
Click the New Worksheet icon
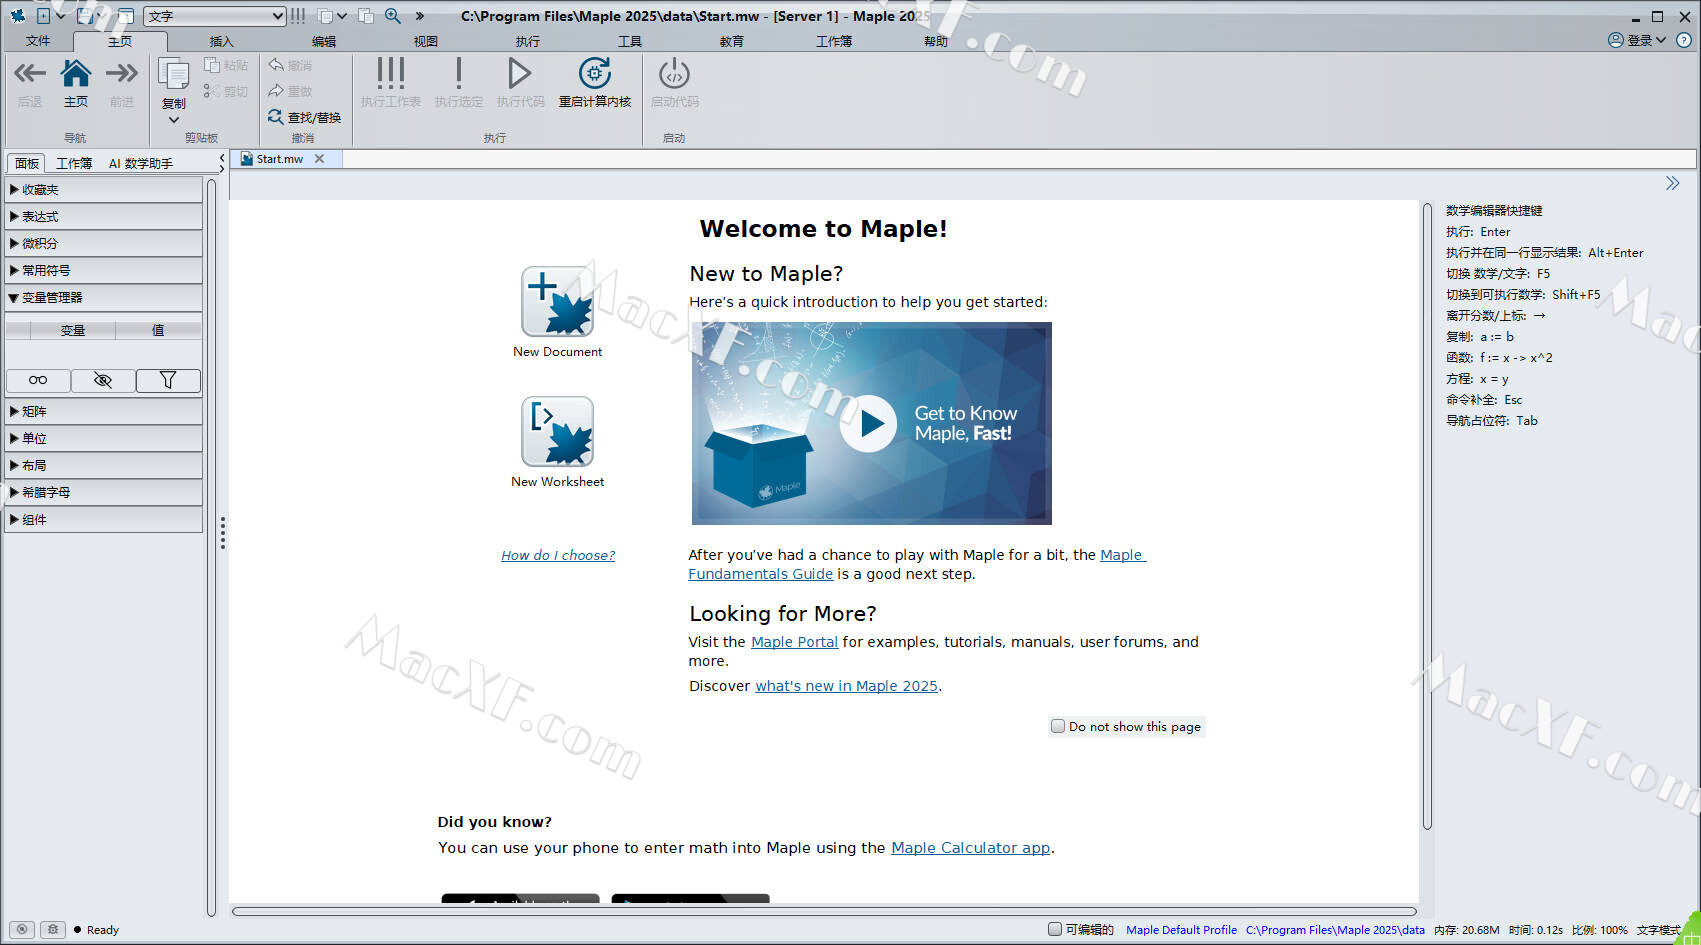coord(557,431)
